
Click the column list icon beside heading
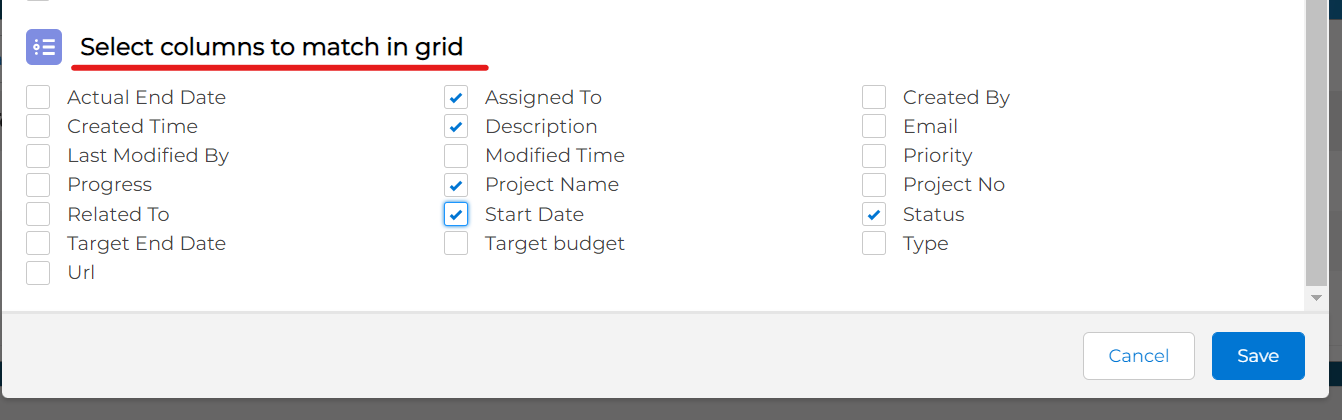tap(44, 47)
